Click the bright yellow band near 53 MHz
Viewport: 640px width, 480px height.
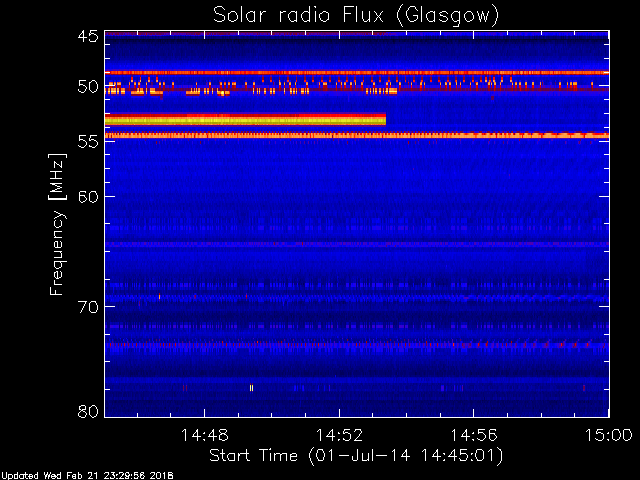[x=245, y=120]
